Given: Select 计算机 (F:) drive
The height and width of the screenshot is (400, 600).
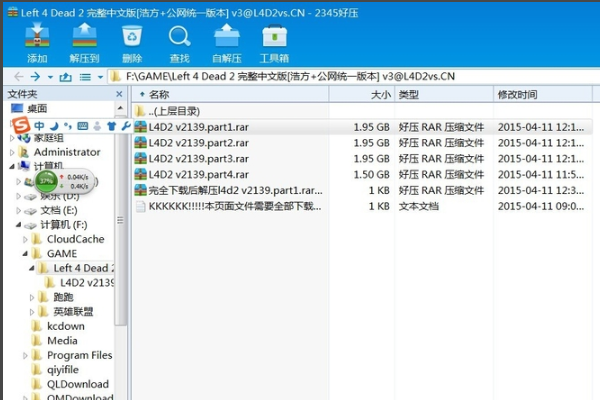Looking at the screenshot, I should coord(64,225).
